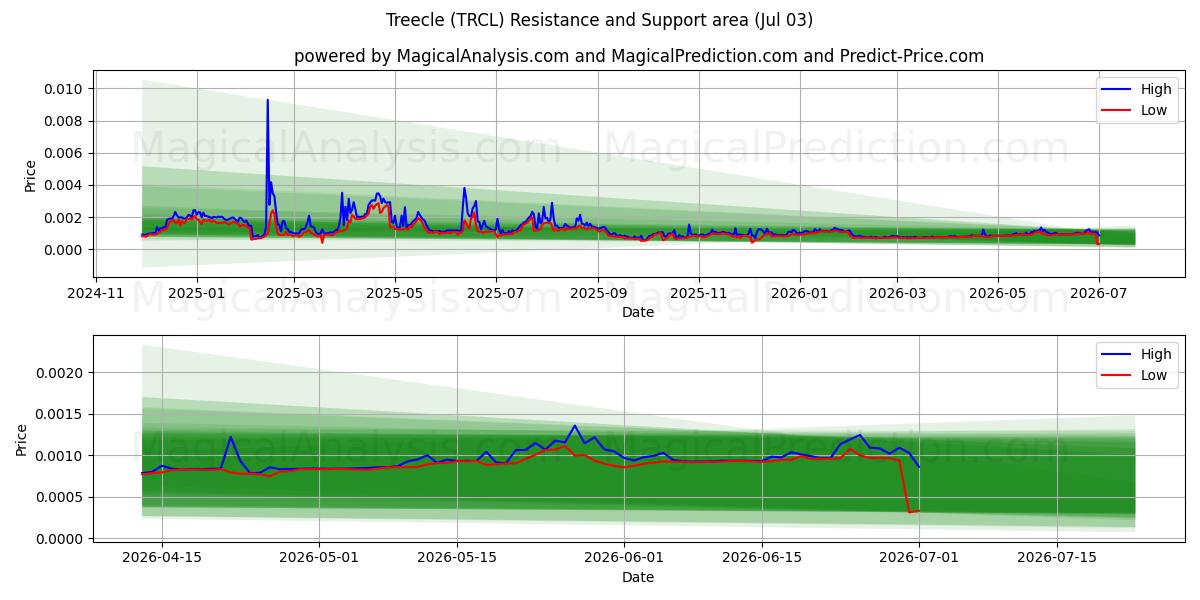Image resolution: width=1200 pixels, height=600 pixels.
Task: Click the '2025-09' date tick label
Action: (x=598, y=293)
